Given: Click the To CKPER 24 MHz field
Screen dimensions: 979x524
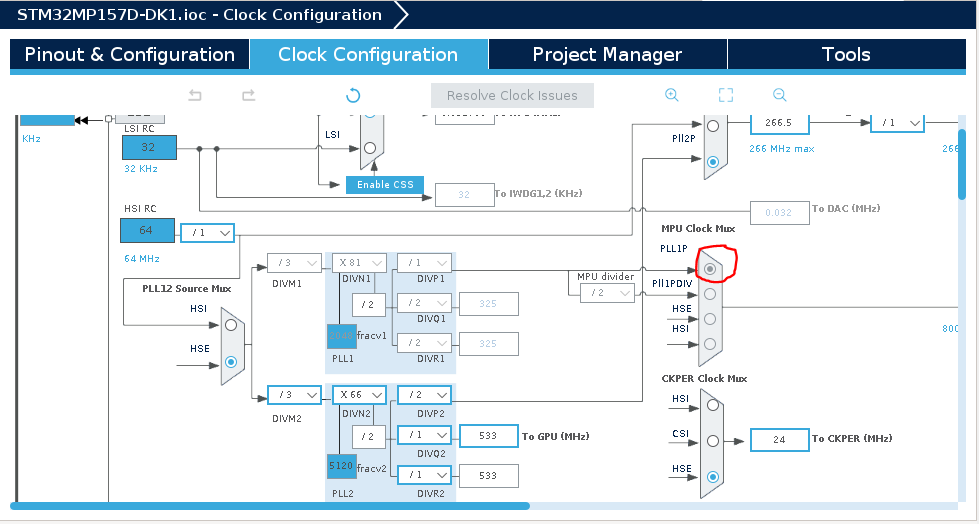Looking at the screenshot, I should 779,440.
